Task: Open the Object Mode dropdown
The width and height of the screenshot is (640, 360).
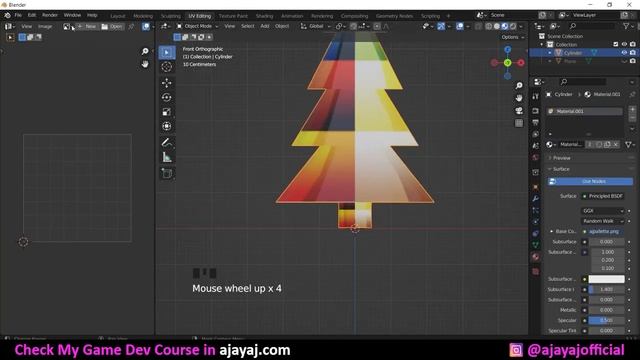Action: [x=198, y=26]
